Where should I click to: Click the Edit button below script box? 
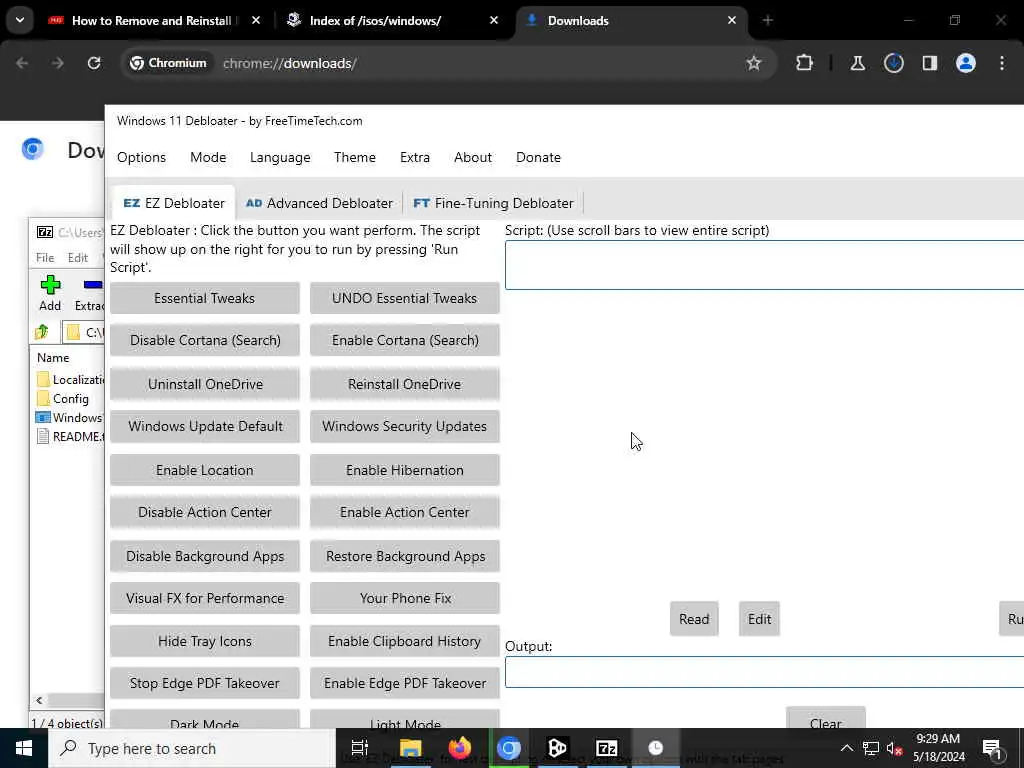tap(760, 619)
